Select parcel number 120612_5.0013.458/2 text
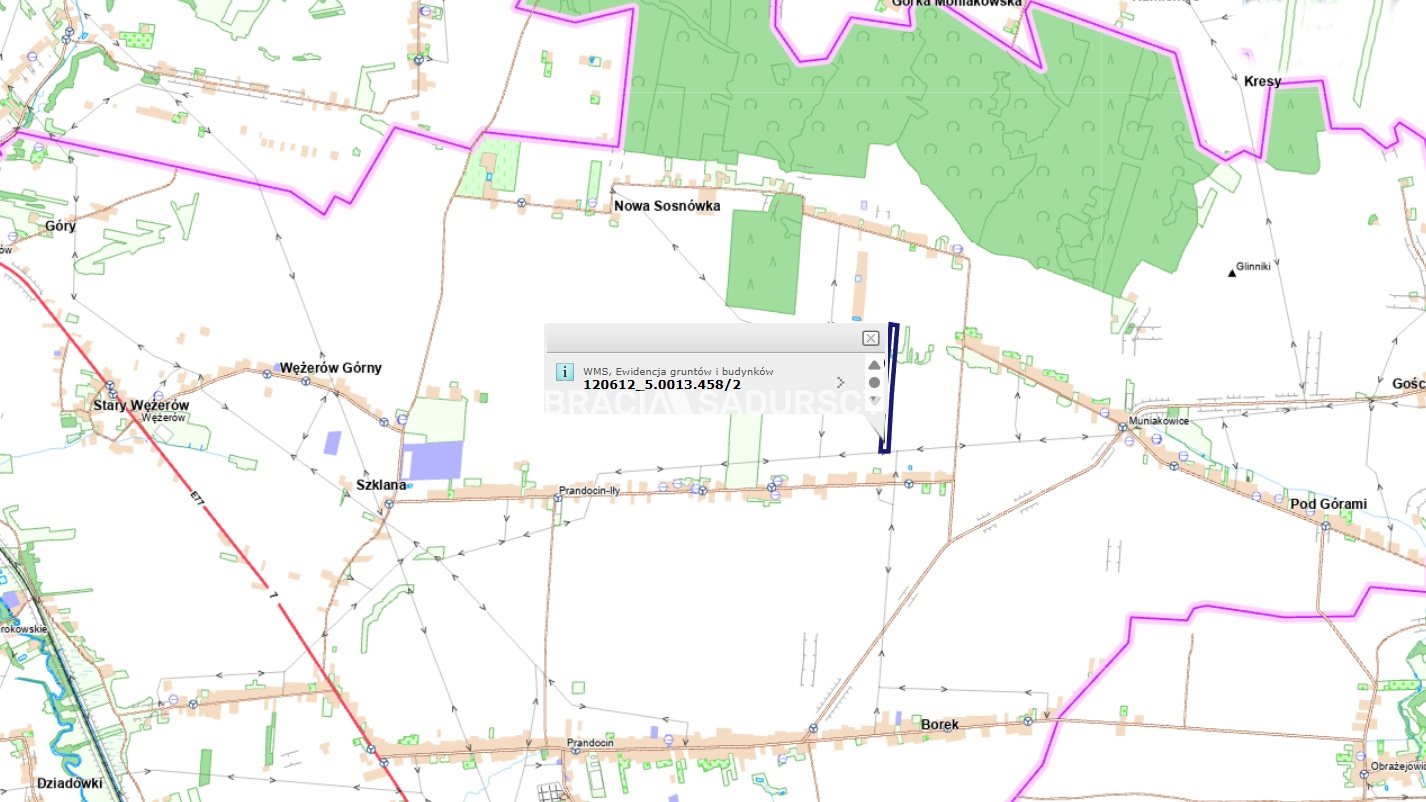 tap(661, 384)
